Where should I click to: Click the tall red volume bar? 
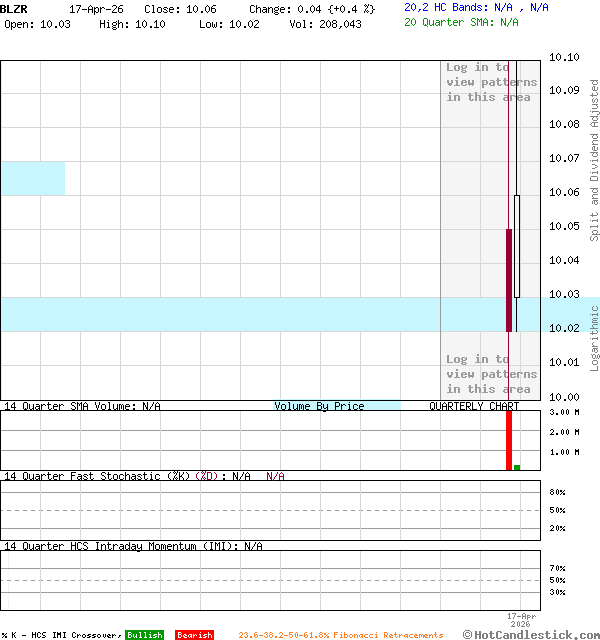point(509,440)
